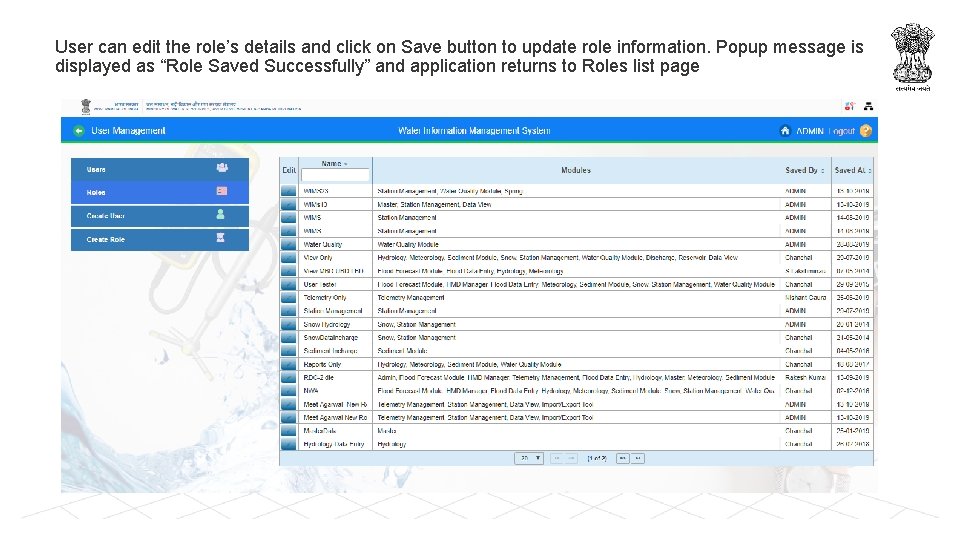Click the Logout link
960x540 pixels.
click(x=843, y=131)
